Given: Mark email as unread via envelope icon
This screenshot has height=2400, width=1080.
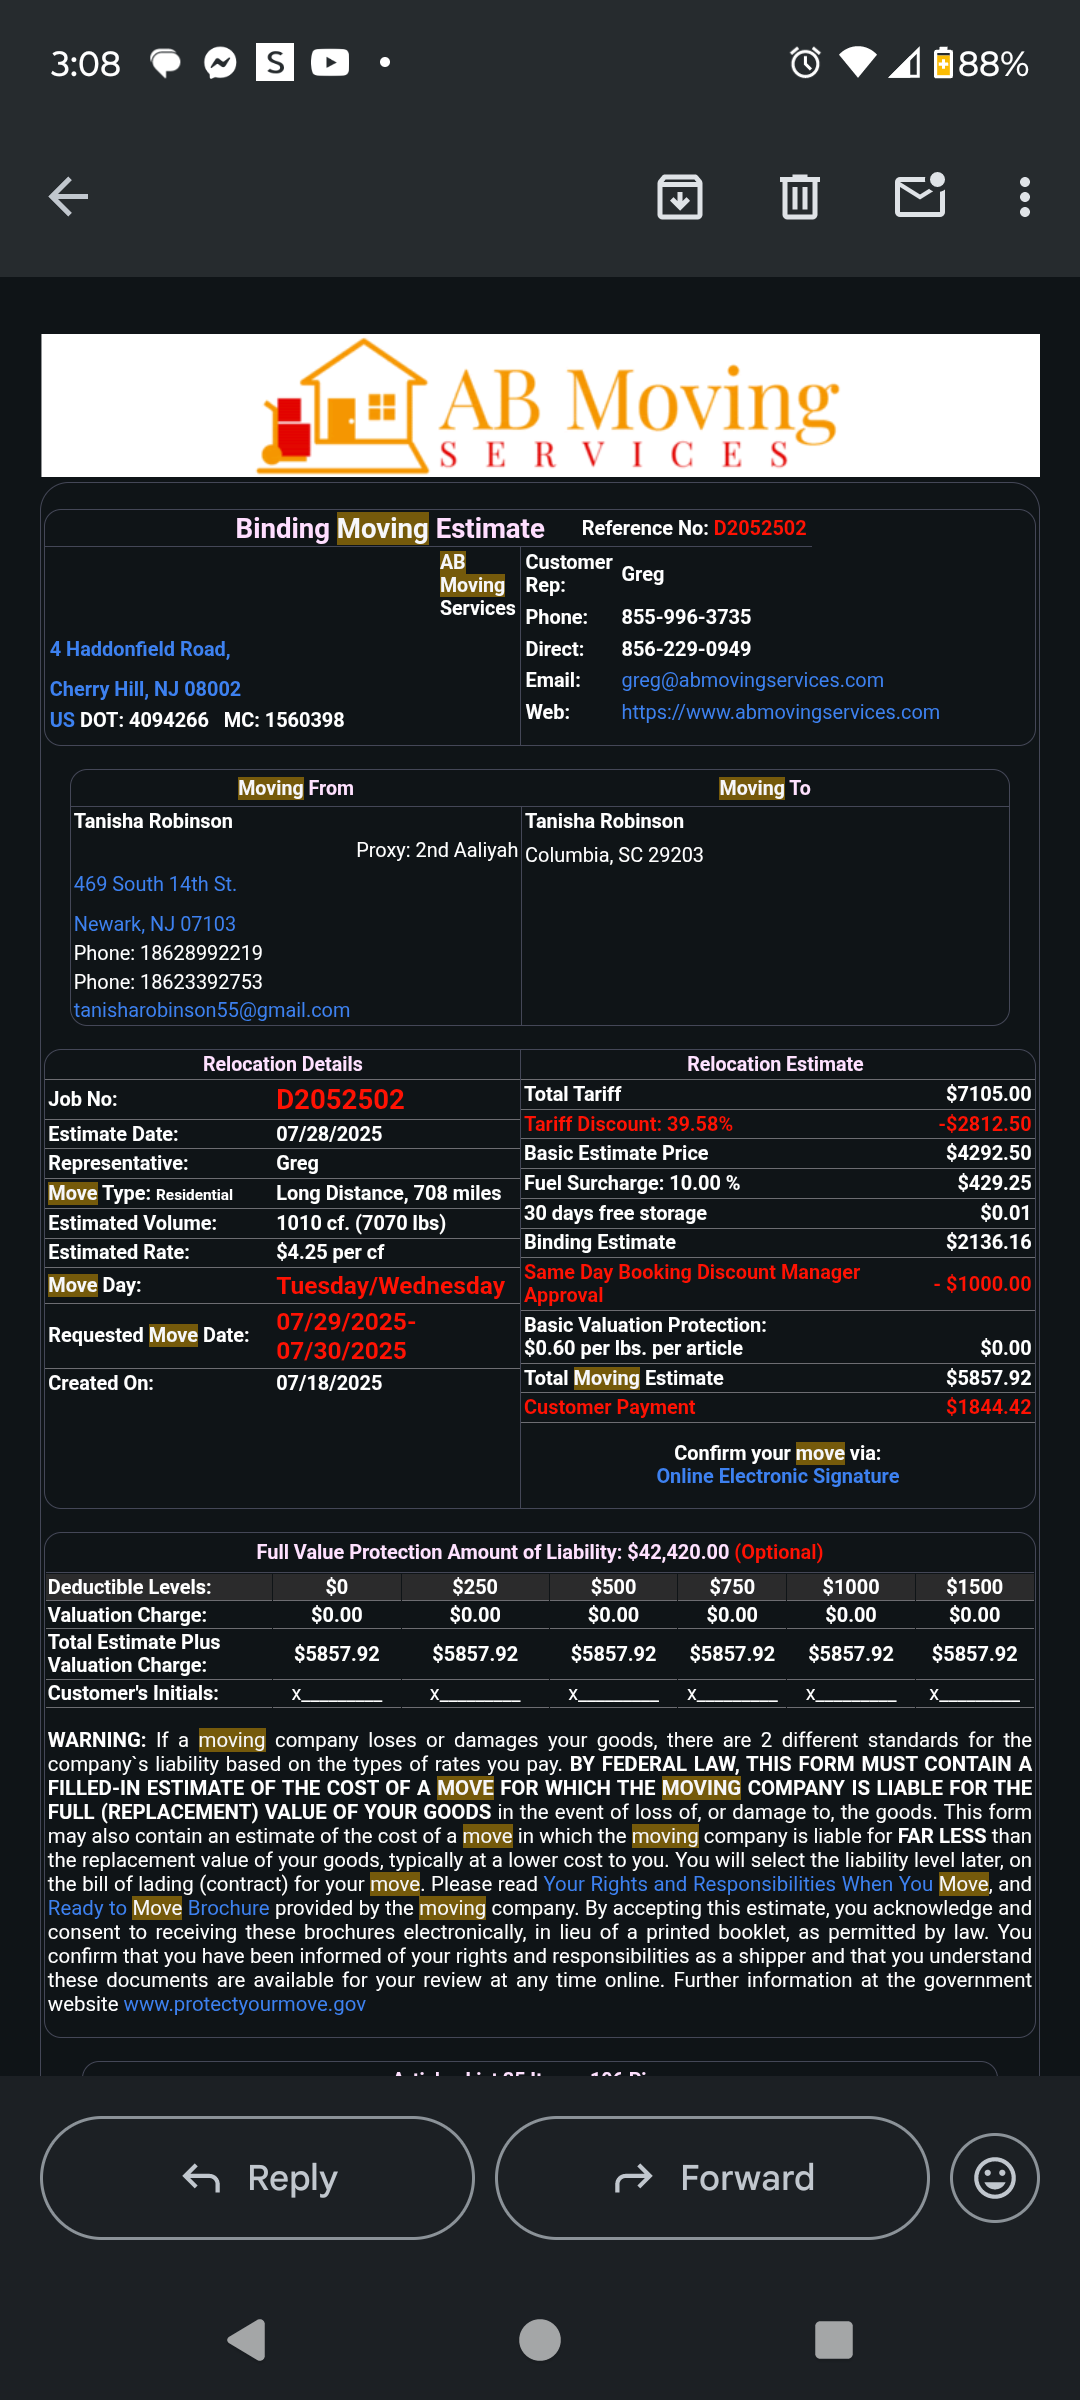Looking at the screenshot, I should [919, 197].
